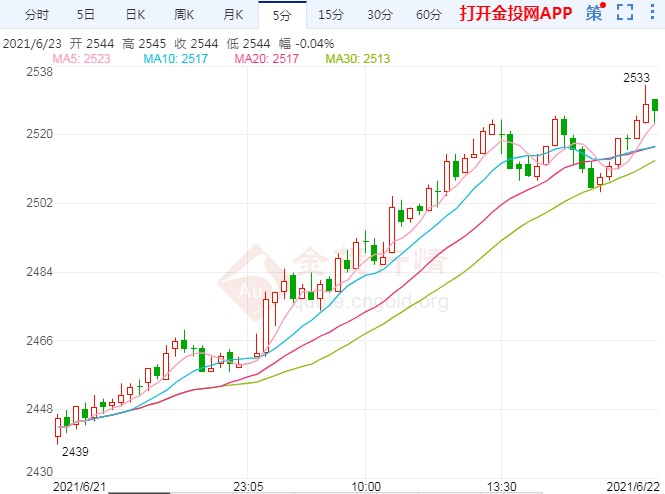Screen dimensions: 665x494
Task: Click the 2021/6/23 date in the quote line
Action: point(32,44)
